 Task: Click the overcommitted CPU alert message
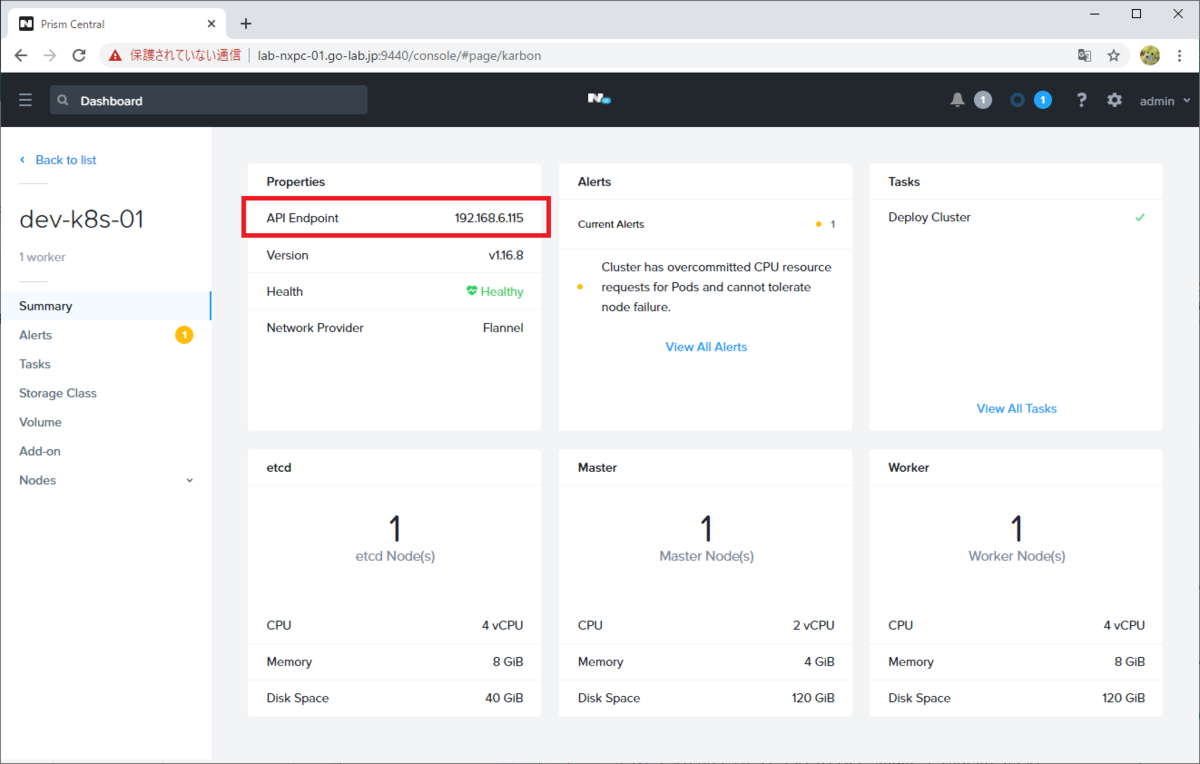click(716, 287)
